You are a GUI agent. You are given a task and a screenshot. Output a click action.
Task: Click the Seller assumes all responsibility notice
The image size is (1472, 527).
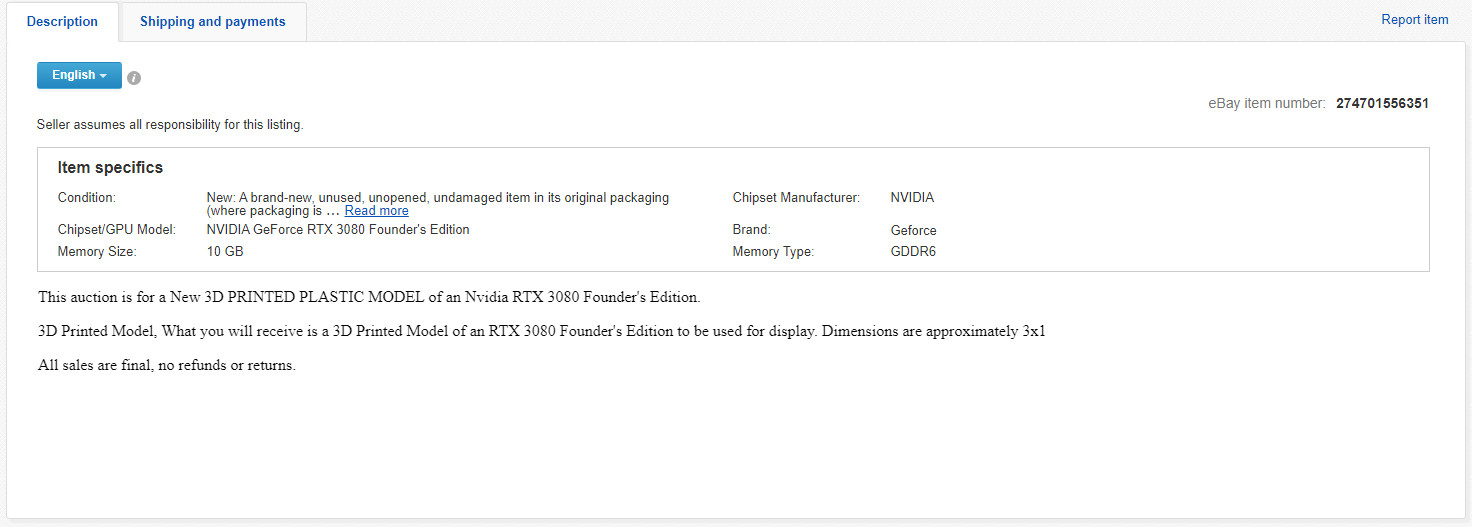(x=170, y=125)
